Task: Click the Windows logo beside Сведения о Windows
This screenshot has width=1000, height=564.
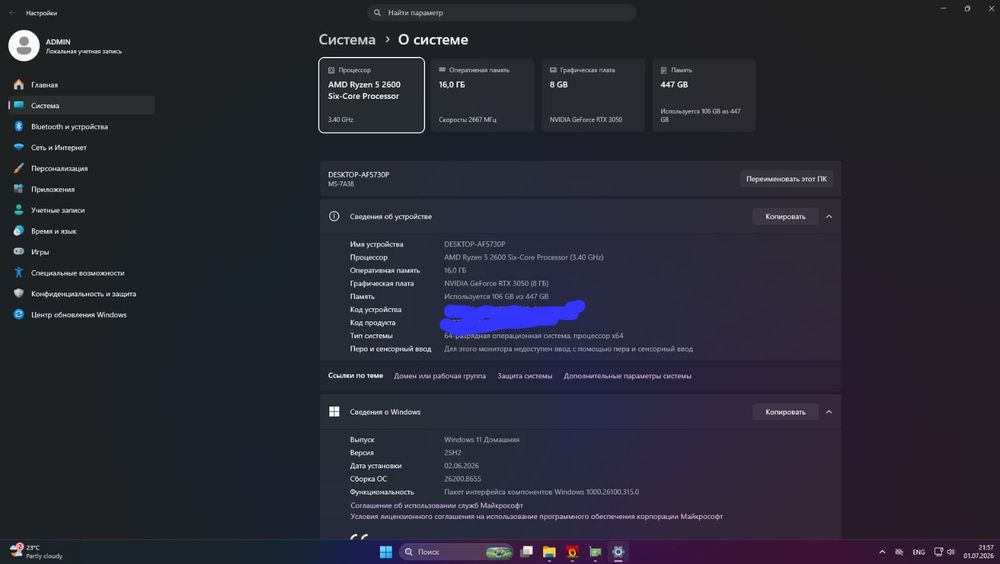Action: point(334,412)
